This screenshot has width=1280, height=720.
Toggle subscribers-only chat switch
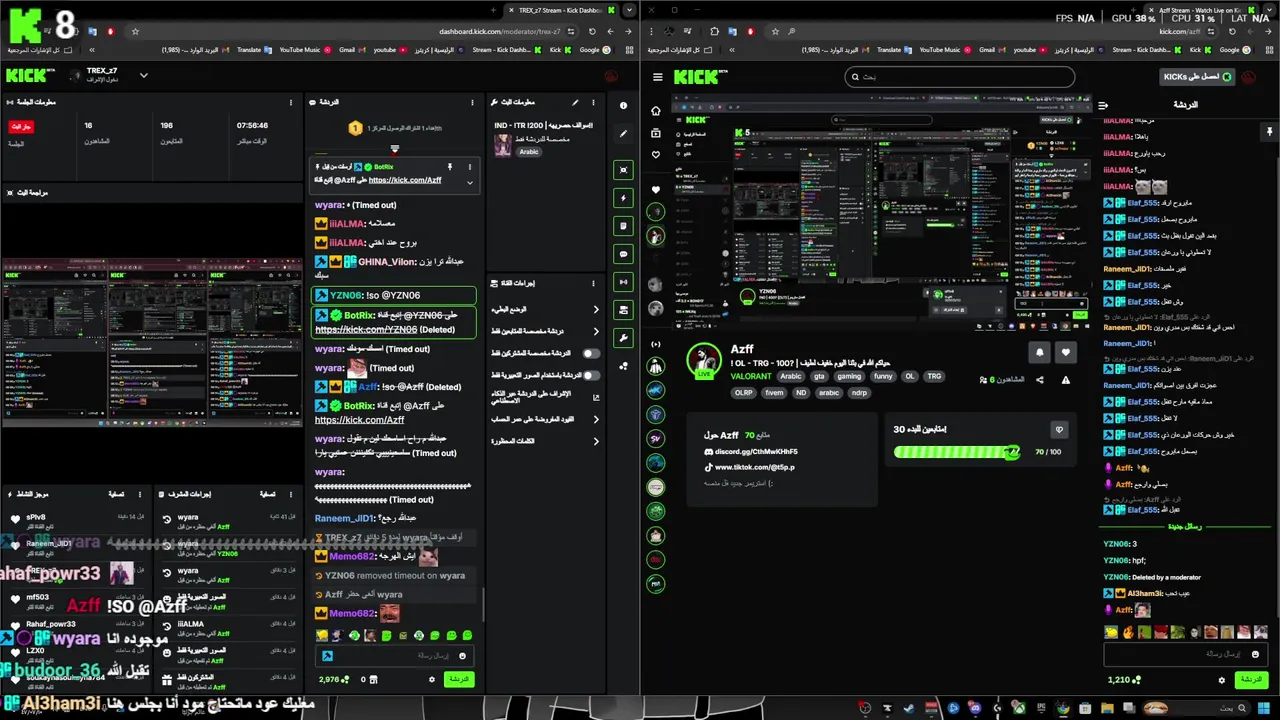pyautogui.click(x=592, y=353)
